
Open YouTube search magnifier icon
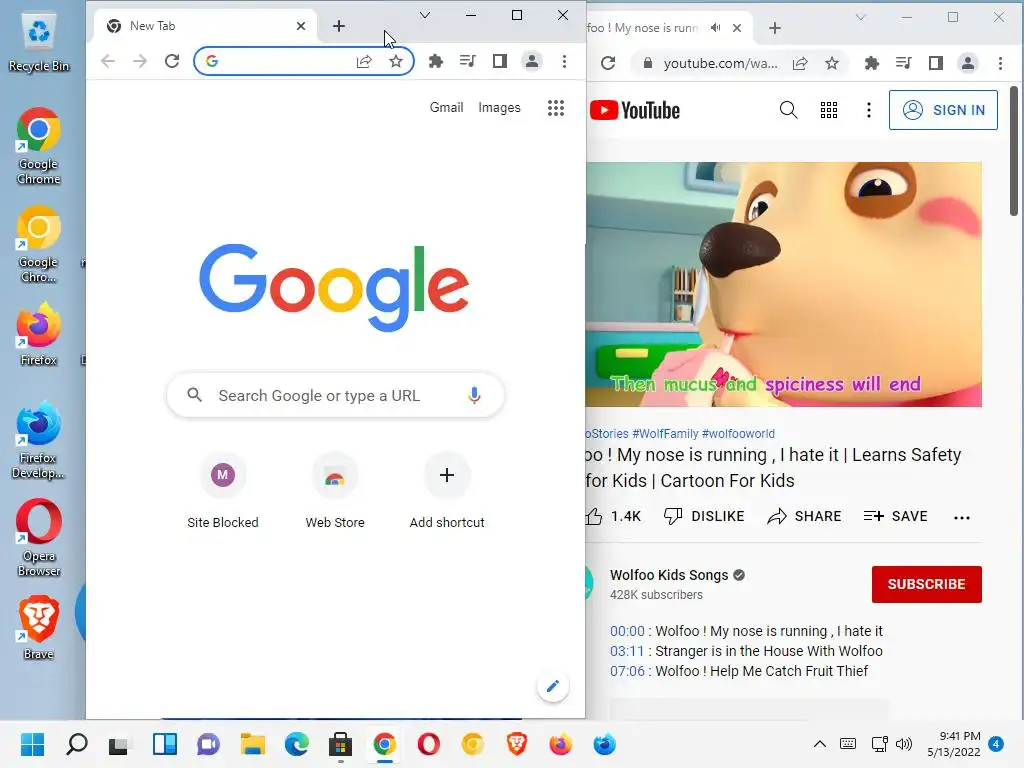(x=789, y=110)
